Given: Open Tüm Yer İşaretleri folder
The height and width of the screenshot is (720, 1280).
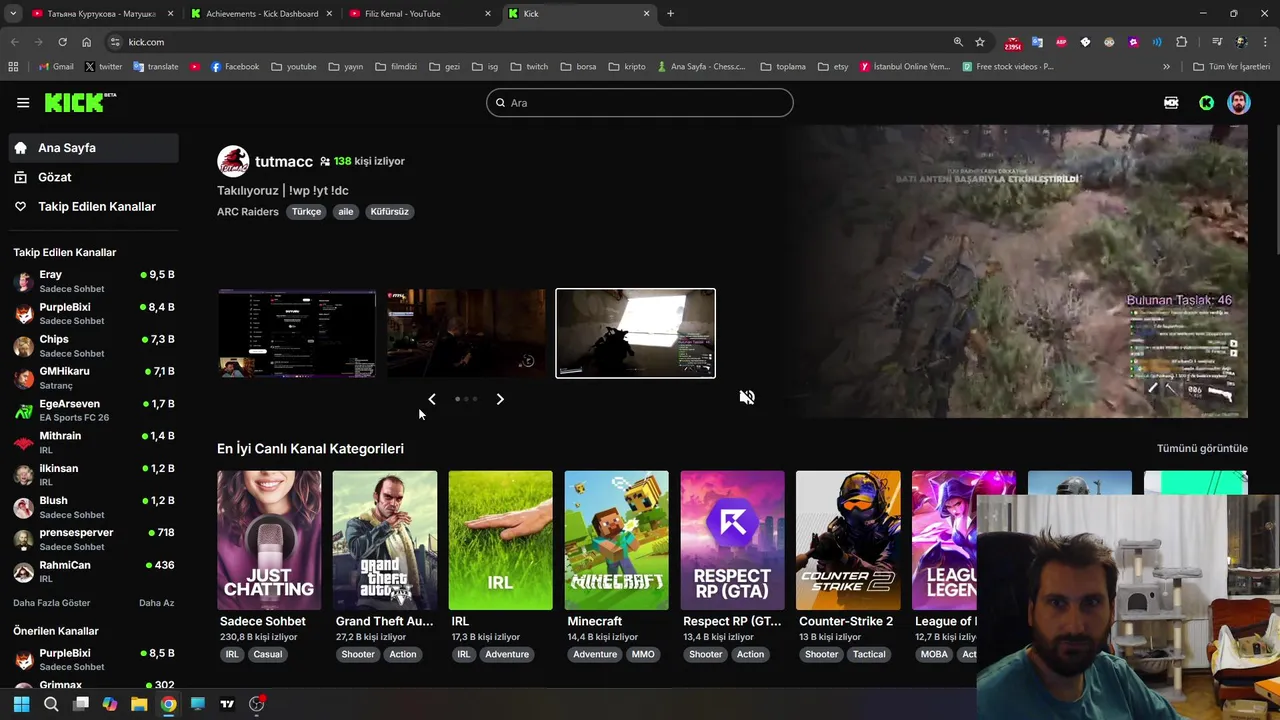Looking at the screenshot, I should (1231, 67).
